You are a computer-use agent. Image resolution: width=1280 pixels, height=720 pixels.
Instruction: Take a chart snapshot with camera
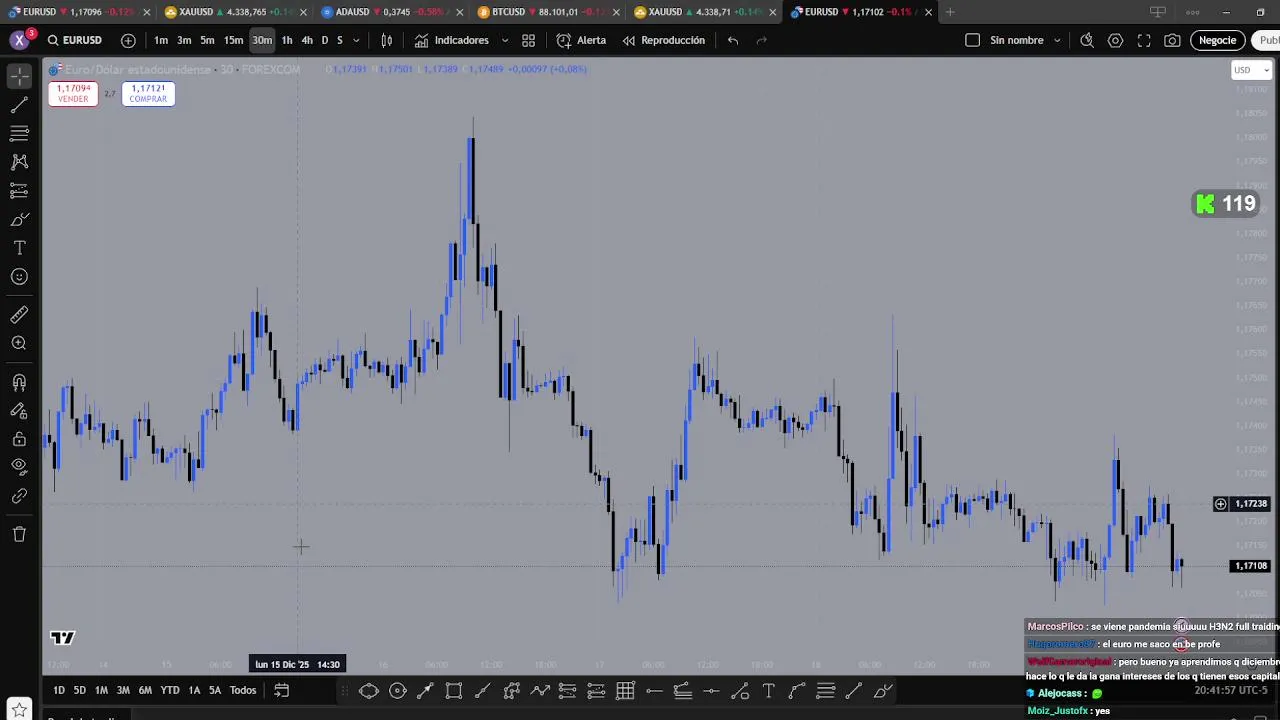pyautogui.click(x=1172, y=40)
